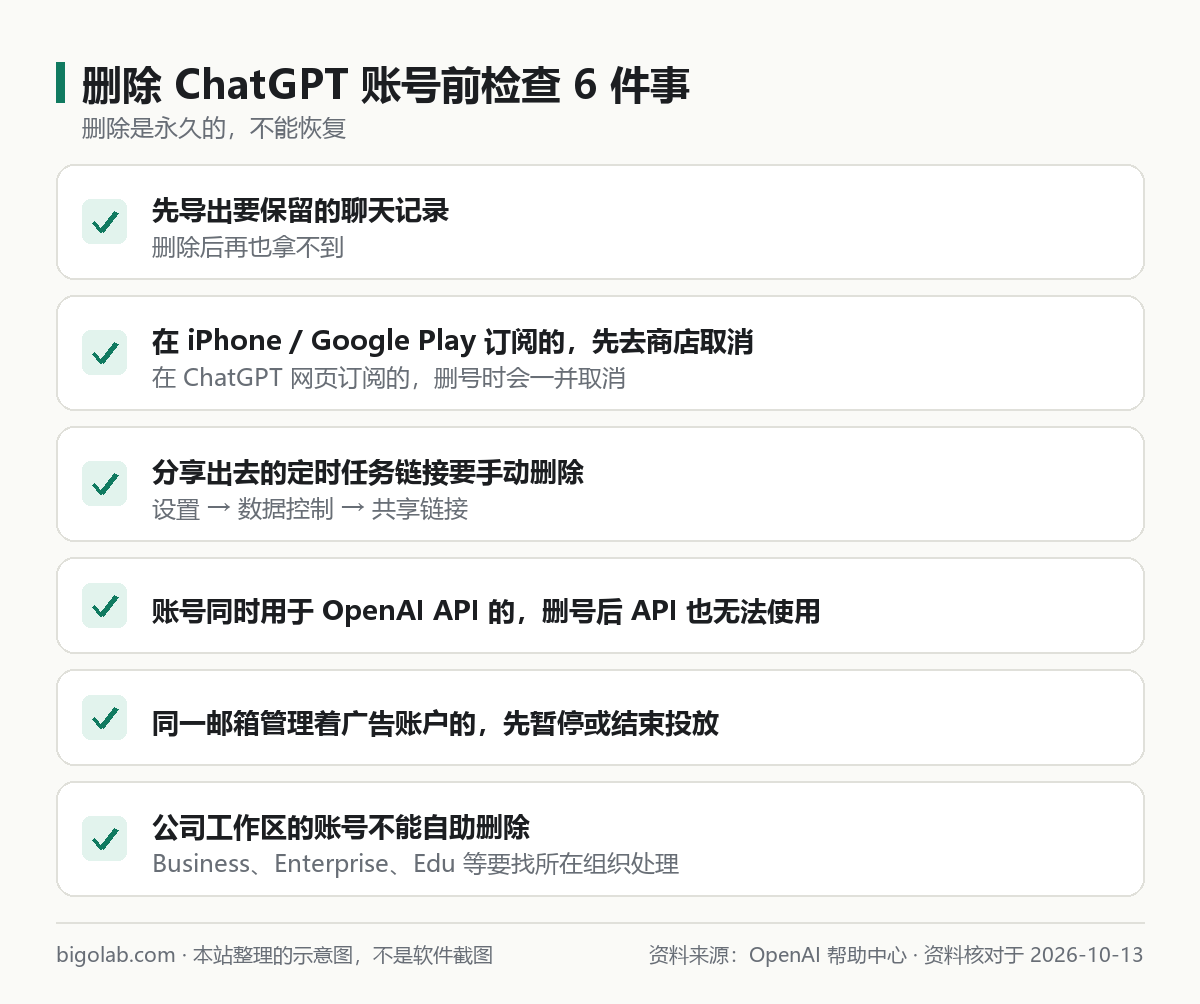Click the text 分享出去的定时任务链接要手动删除
The image size is (1200, 1004).
(x=368, y=472)
